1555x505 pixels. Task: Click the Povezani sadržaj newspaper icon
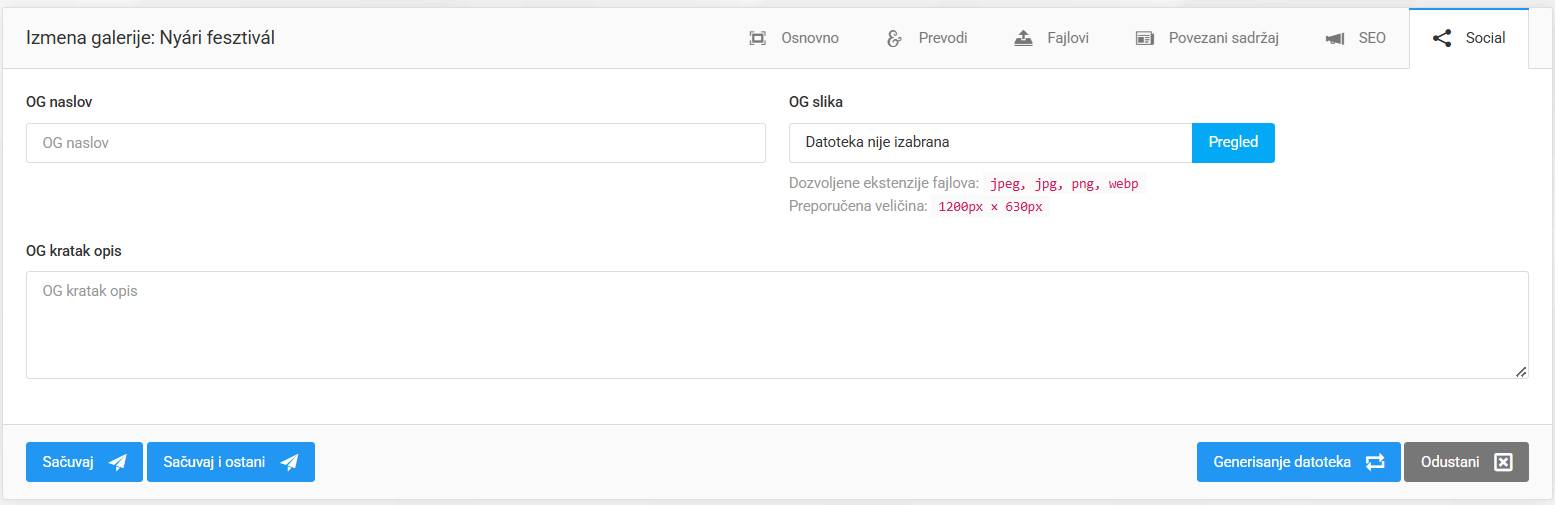[x=1145, y=39]
